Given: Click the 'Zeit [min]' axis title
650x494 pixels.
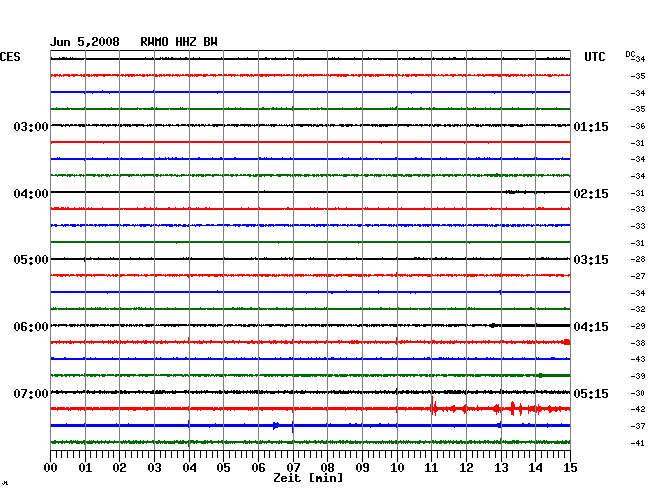Looking at the screenshot, I should (308, 478).
